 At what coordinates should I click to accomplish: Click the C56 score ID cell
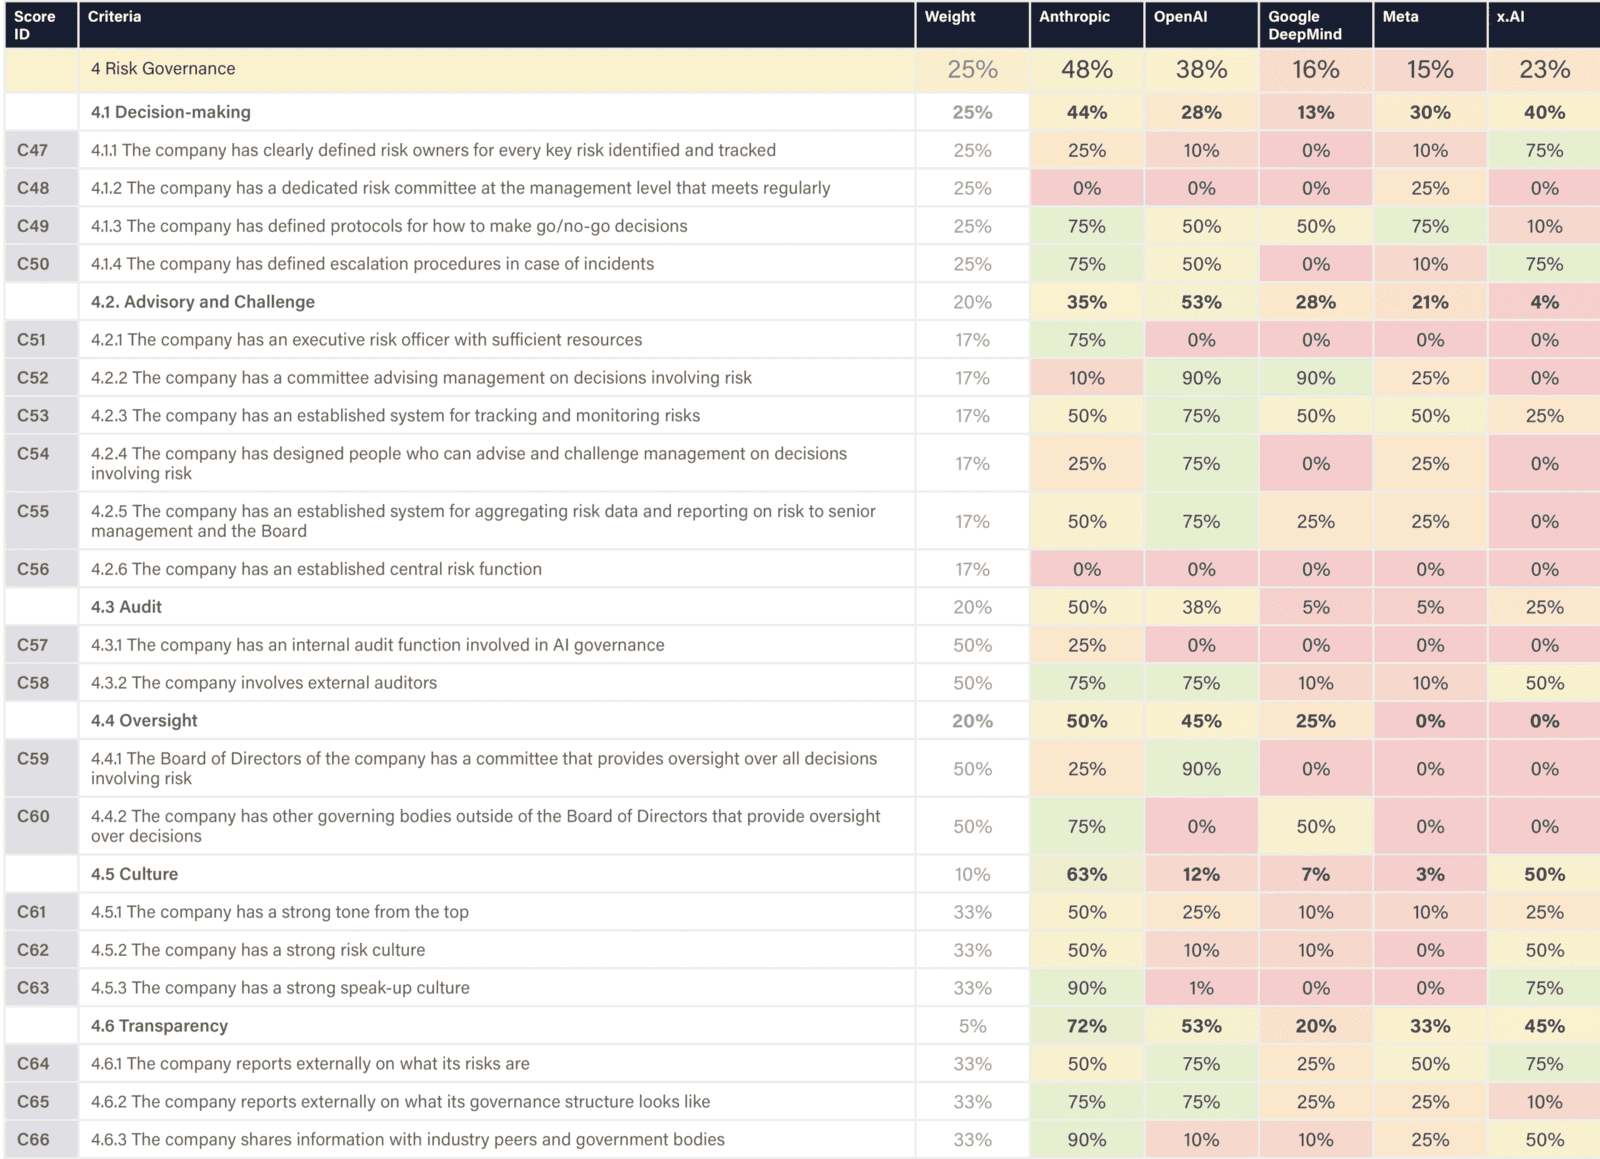point(41,569)
